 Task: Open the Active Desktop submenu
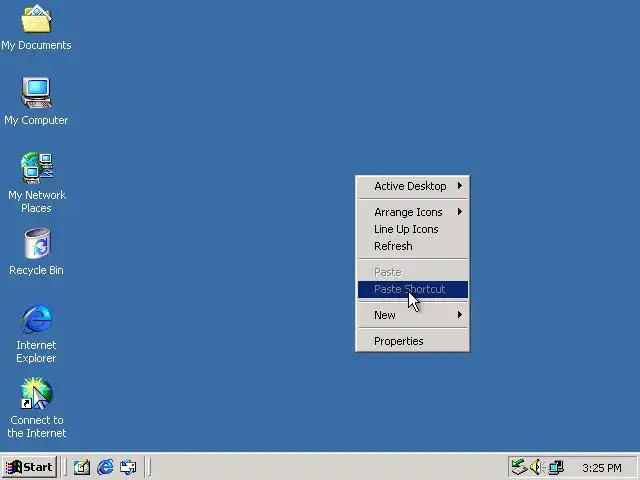(x=413, y=186)
